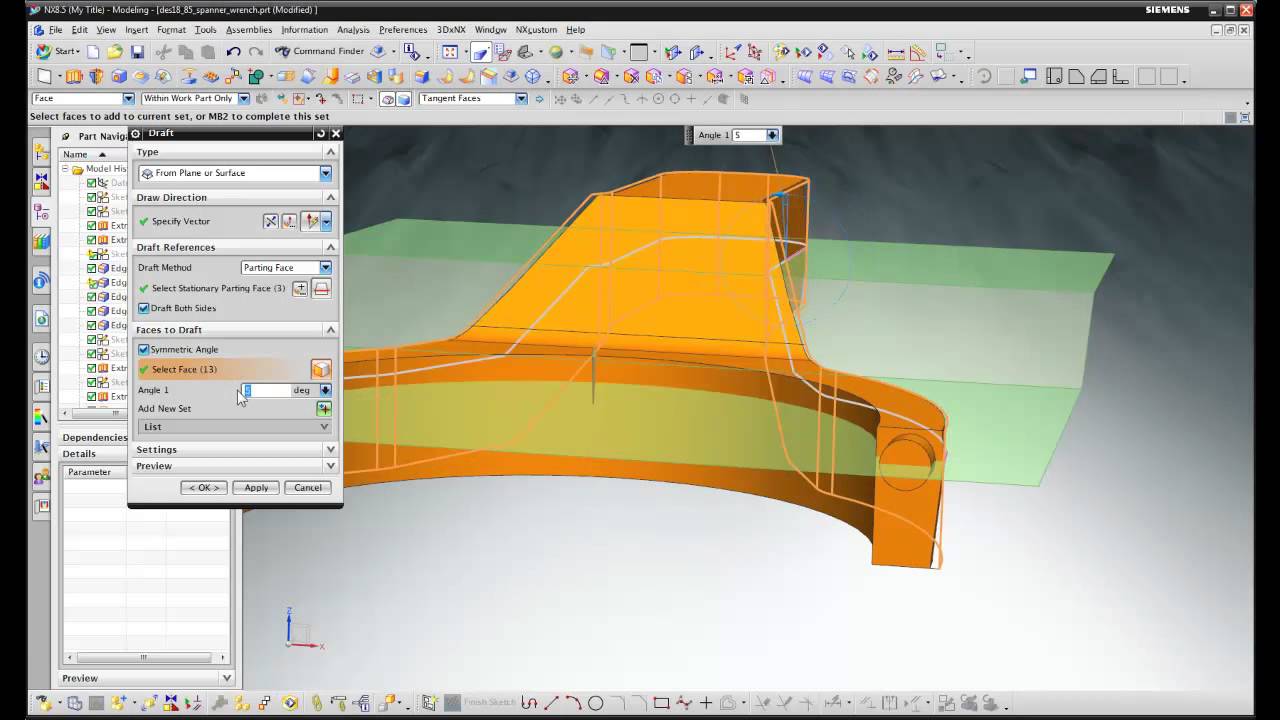Collapse the Faces to Draft section
This screenshot has height=720, width=1280.
tap(330, 329)
